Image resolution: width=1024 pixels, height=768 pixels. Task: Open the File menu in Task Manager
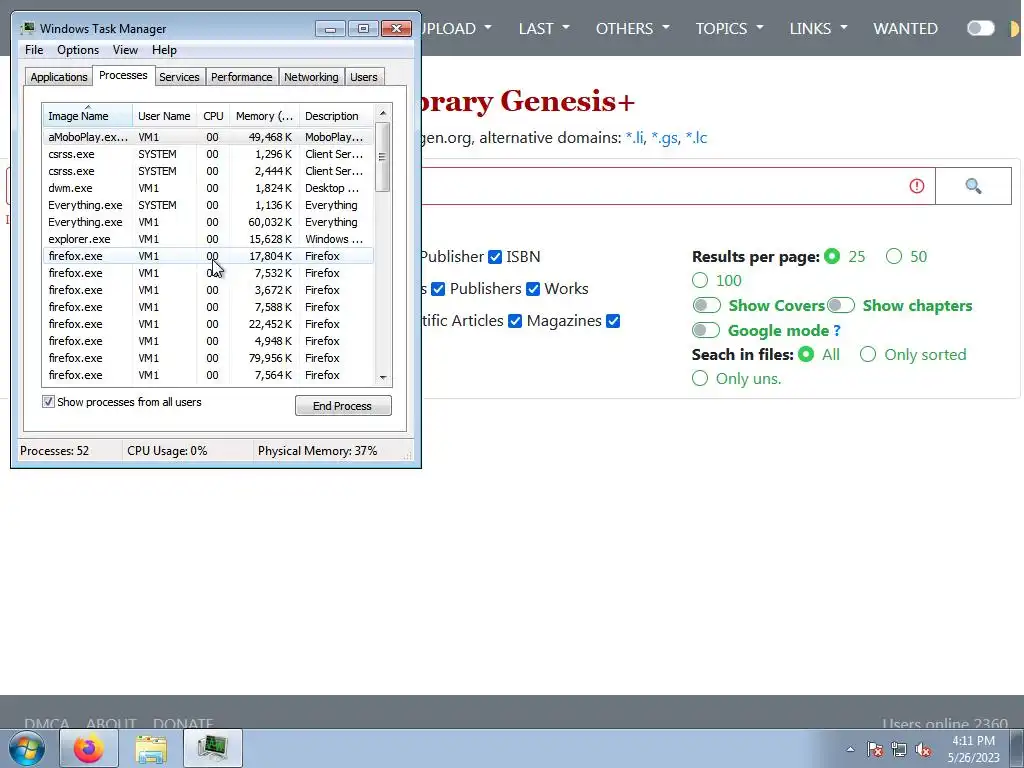pos(34,50)
